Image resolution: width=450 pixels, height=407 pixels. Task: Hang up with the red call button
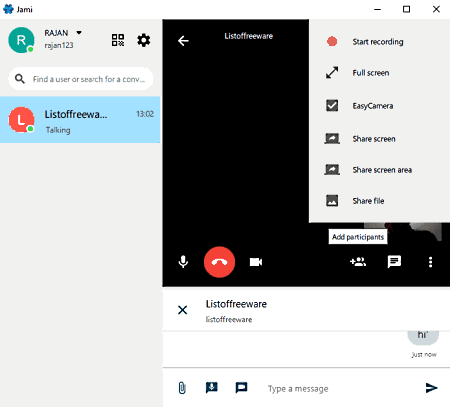pos(219,262)
